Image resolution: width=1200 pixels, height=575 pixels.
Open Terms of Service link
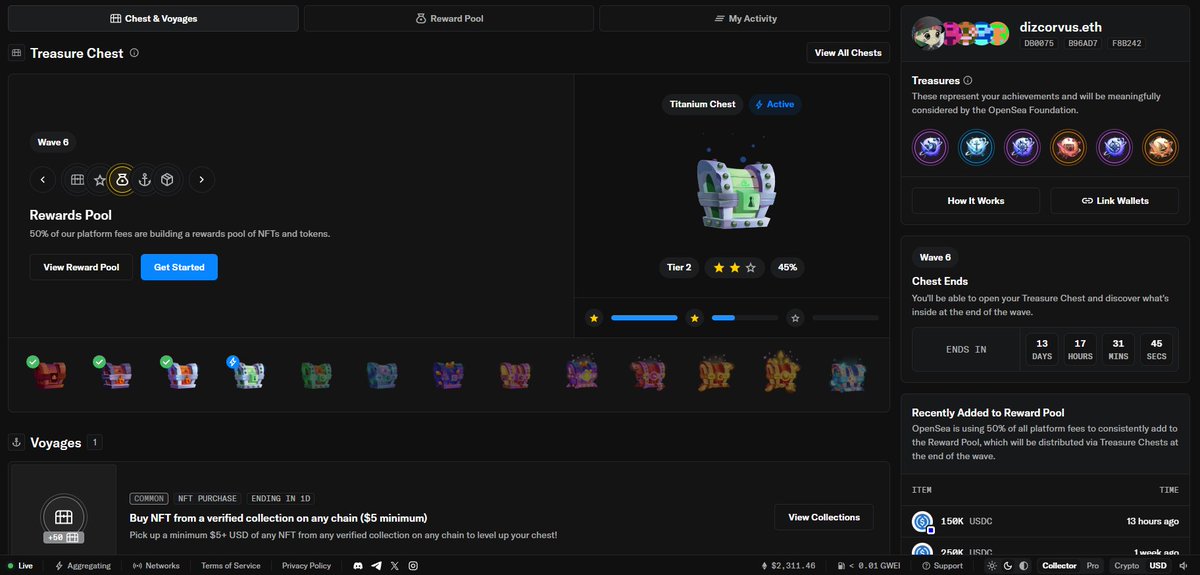click(x=231, y=566)
